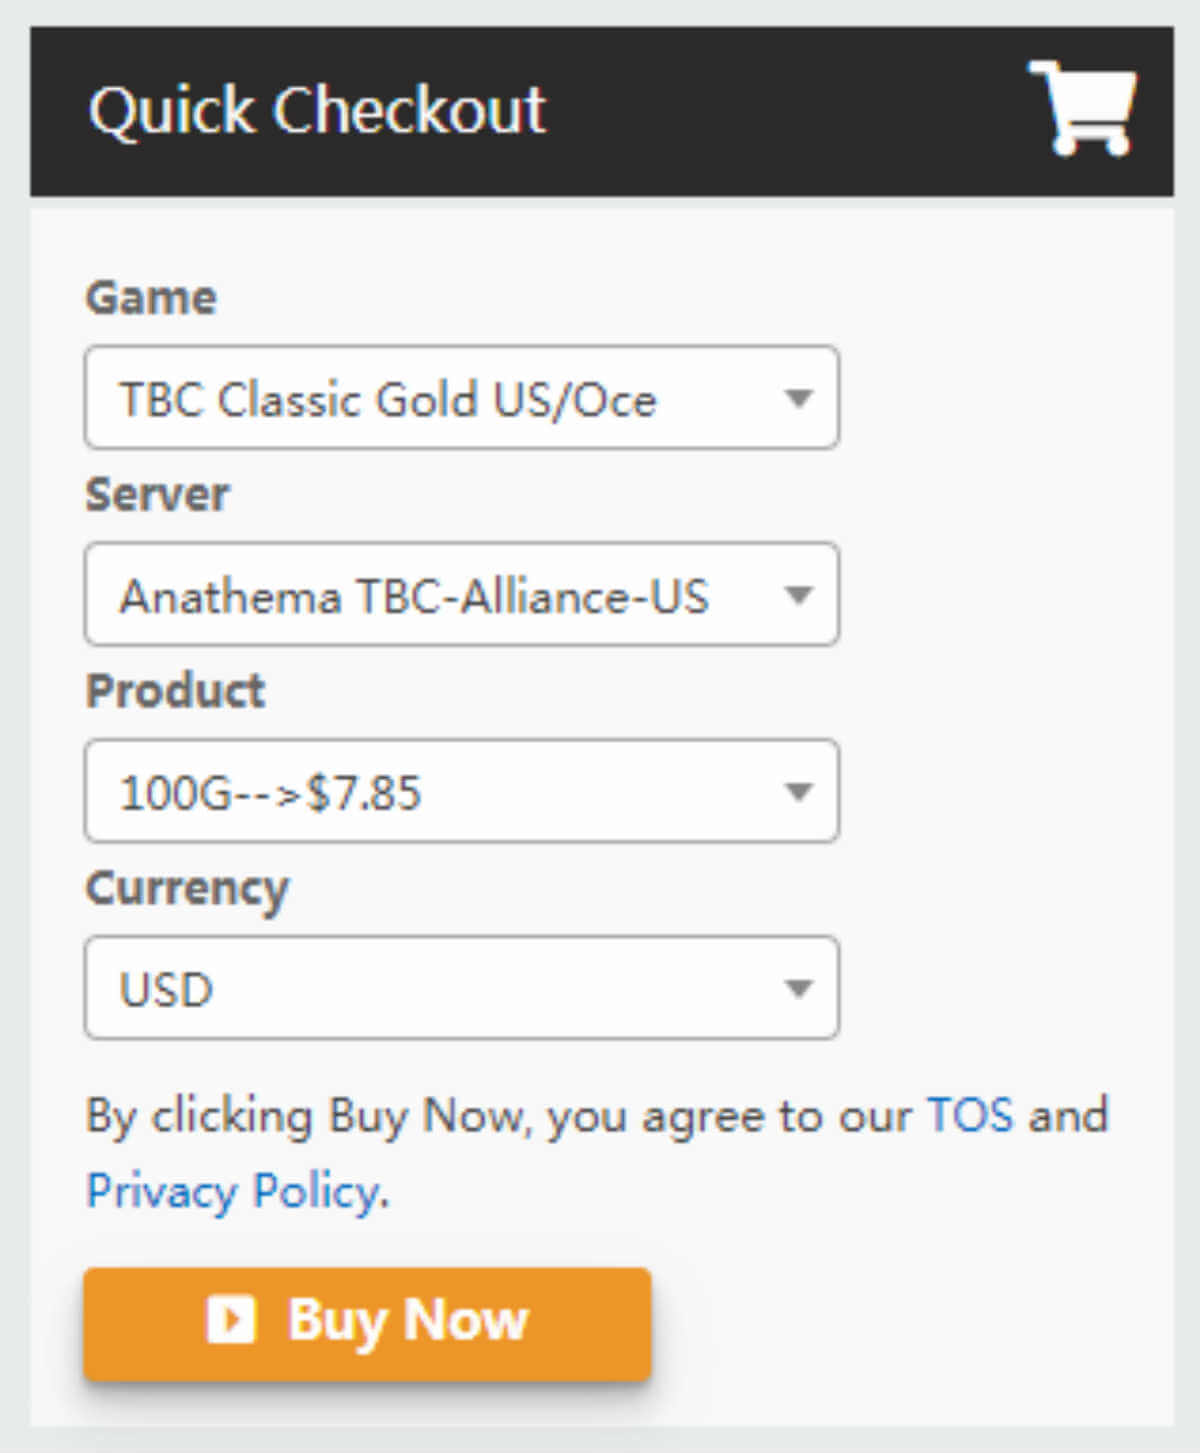Open the TOS link

click(x=967, y=1116)
